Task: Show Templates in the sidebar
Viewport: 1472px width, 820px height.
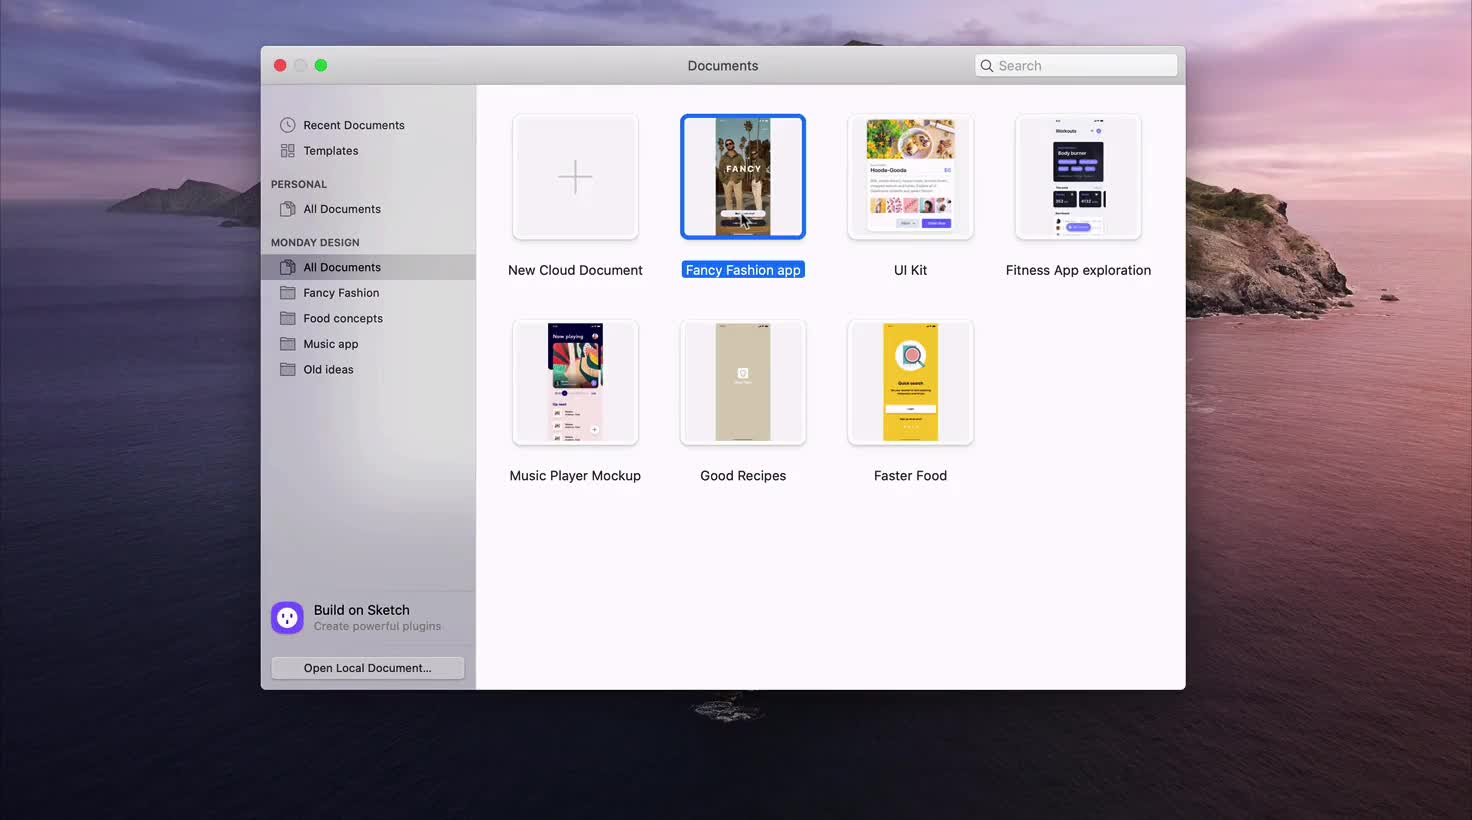Action: [368, 151]
